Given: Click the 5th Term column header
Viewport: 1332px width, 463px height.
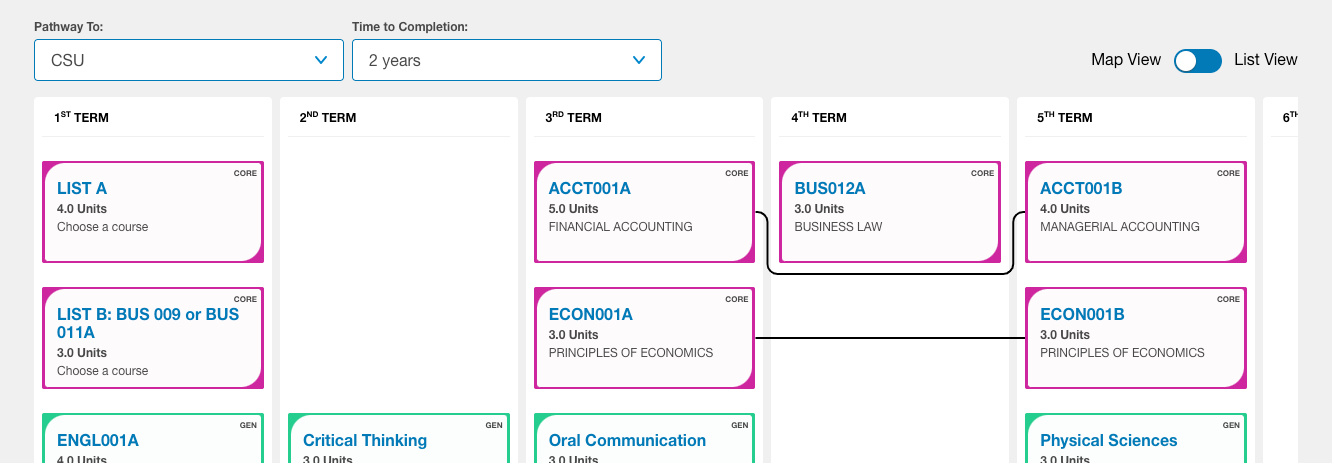Looking at the screenshot, I should (x=1065, y=118).
